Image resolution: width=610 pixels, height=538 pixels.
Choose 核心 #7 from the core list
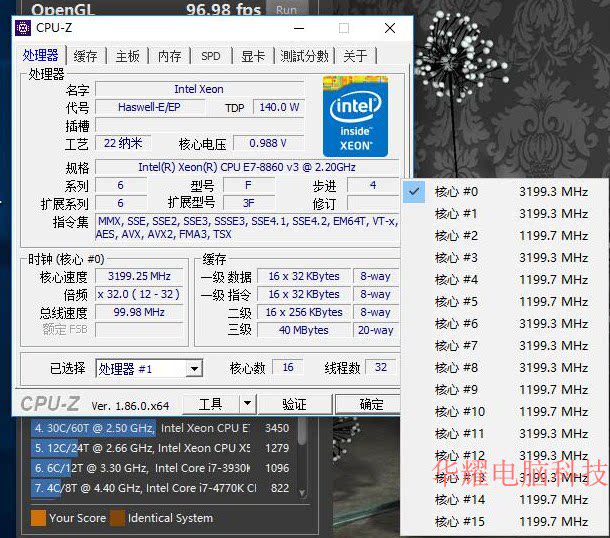coord(505,345)
